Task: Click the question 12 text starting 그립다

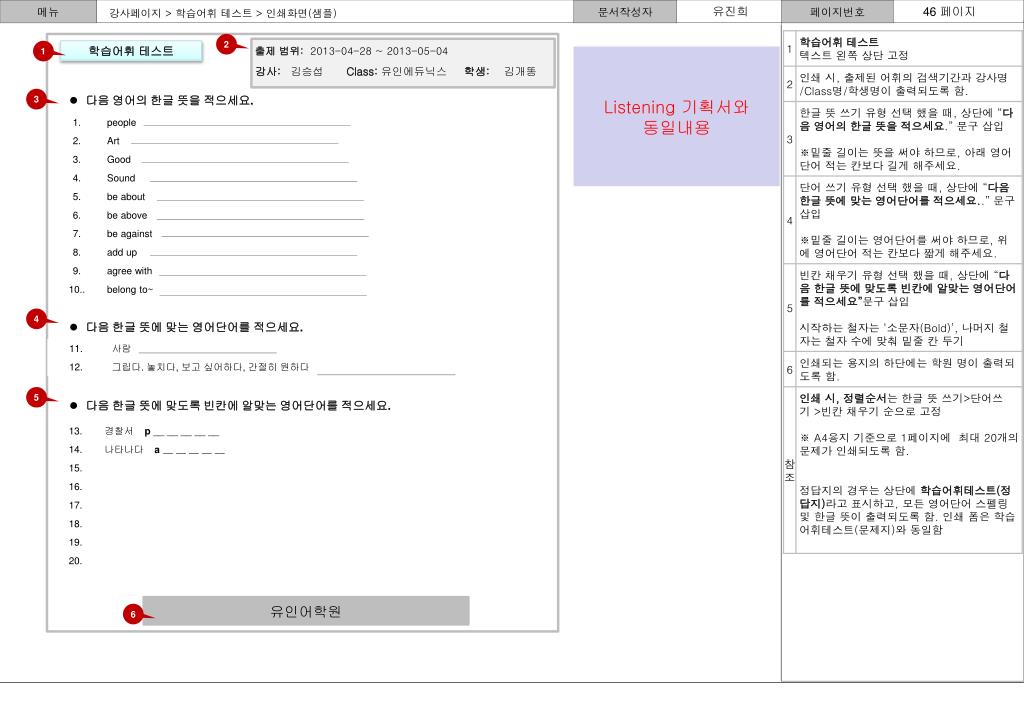Action: [x=210, y=367]
